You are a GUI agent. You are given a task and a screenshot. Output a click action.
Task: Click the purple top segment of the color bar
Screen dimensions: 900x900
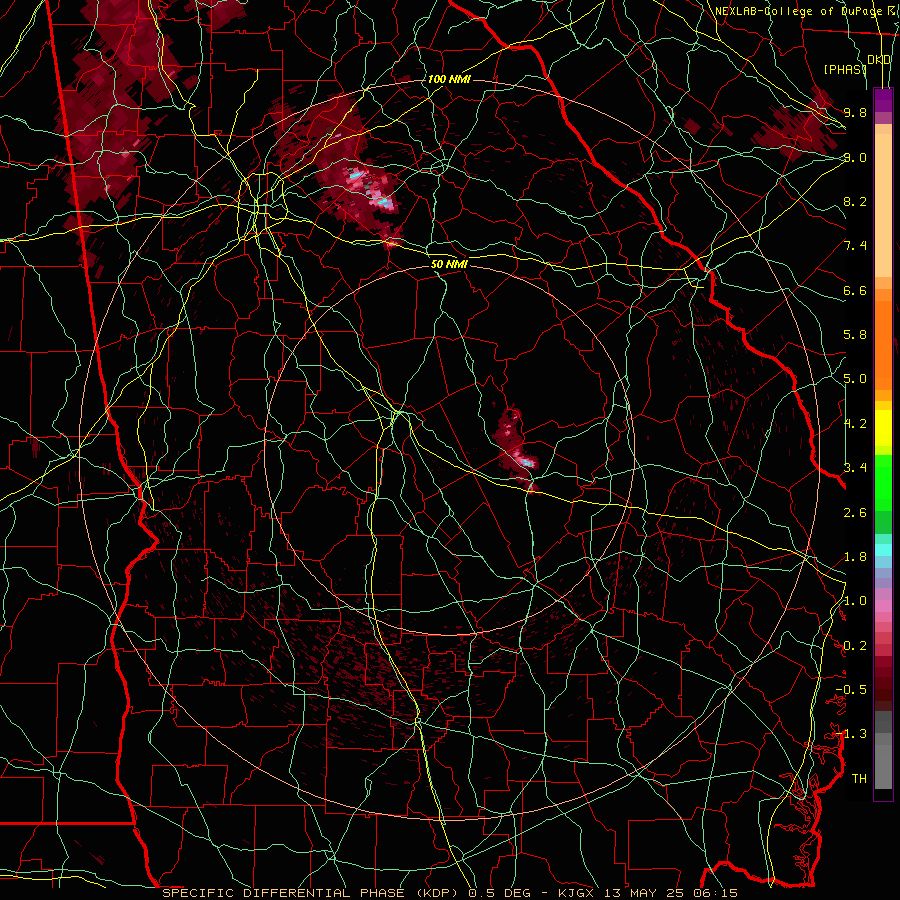(x=883, y=100)
